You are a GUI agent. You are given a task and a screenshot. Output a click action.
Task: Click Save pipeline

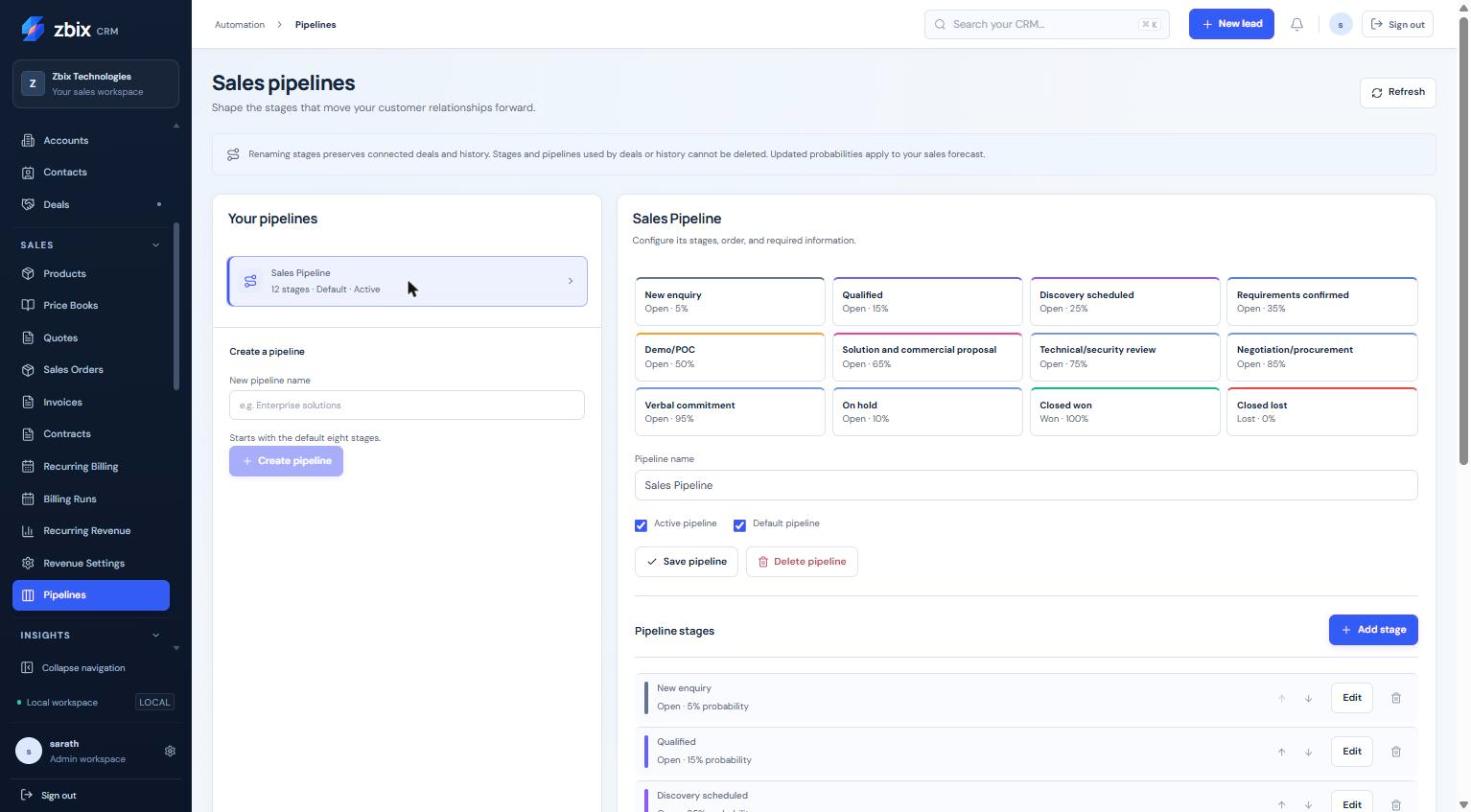(x=686, y=562)
